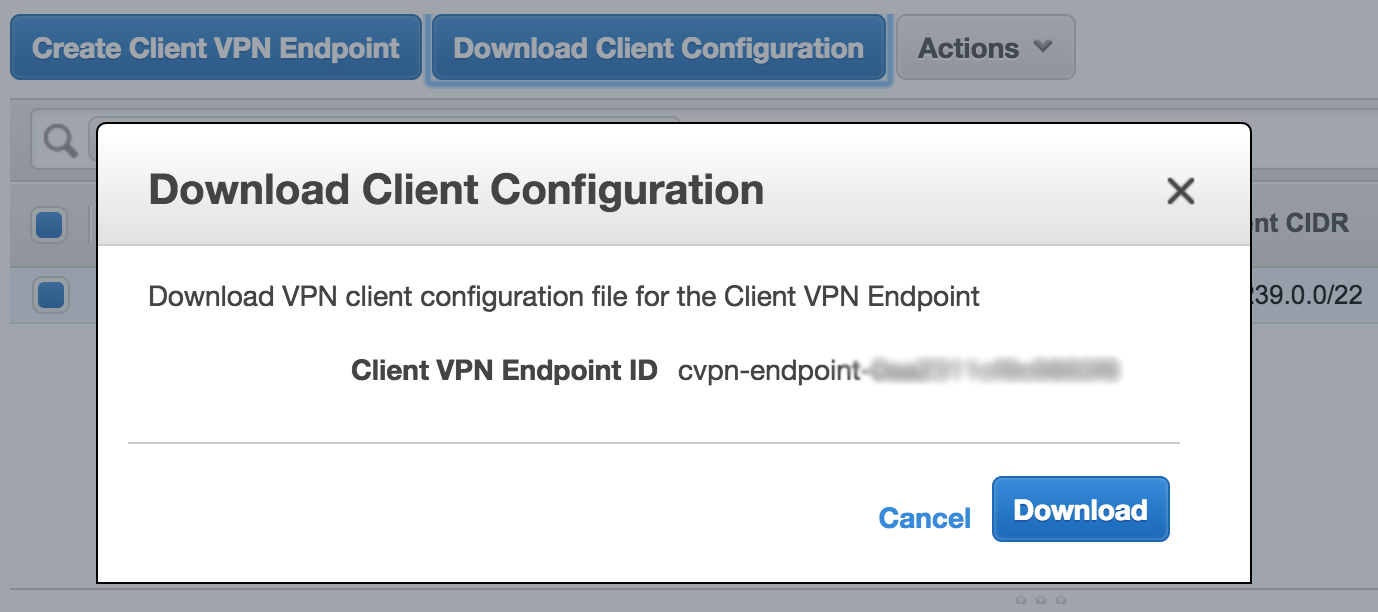Click the divider line above Cancel

654,442
